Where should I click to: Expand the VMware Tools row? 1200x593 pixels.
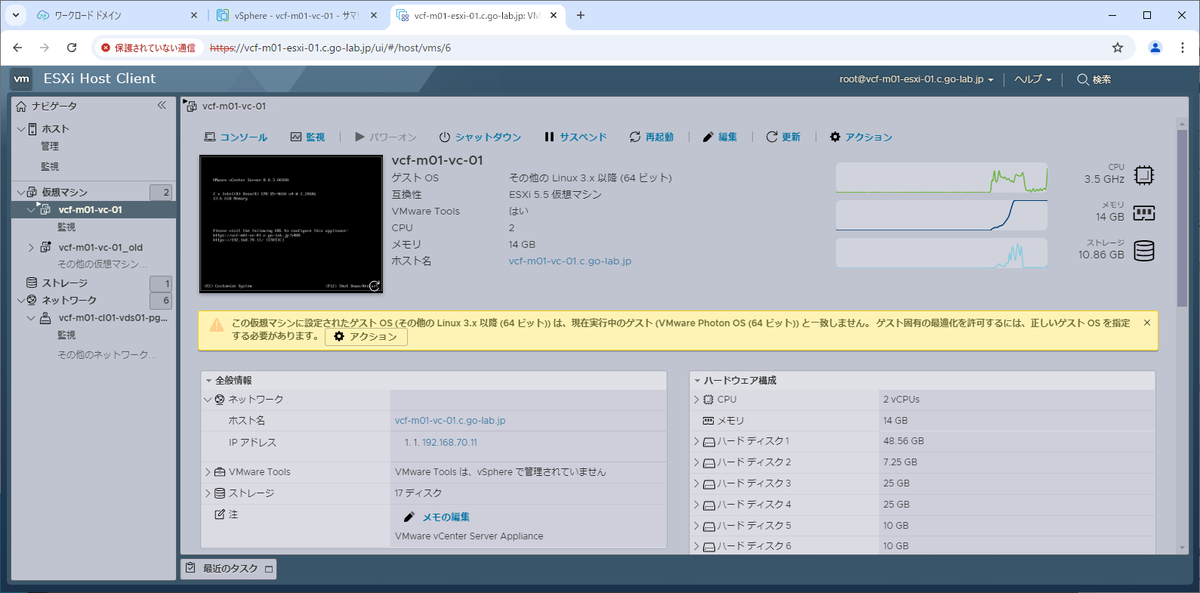point(207,472)
